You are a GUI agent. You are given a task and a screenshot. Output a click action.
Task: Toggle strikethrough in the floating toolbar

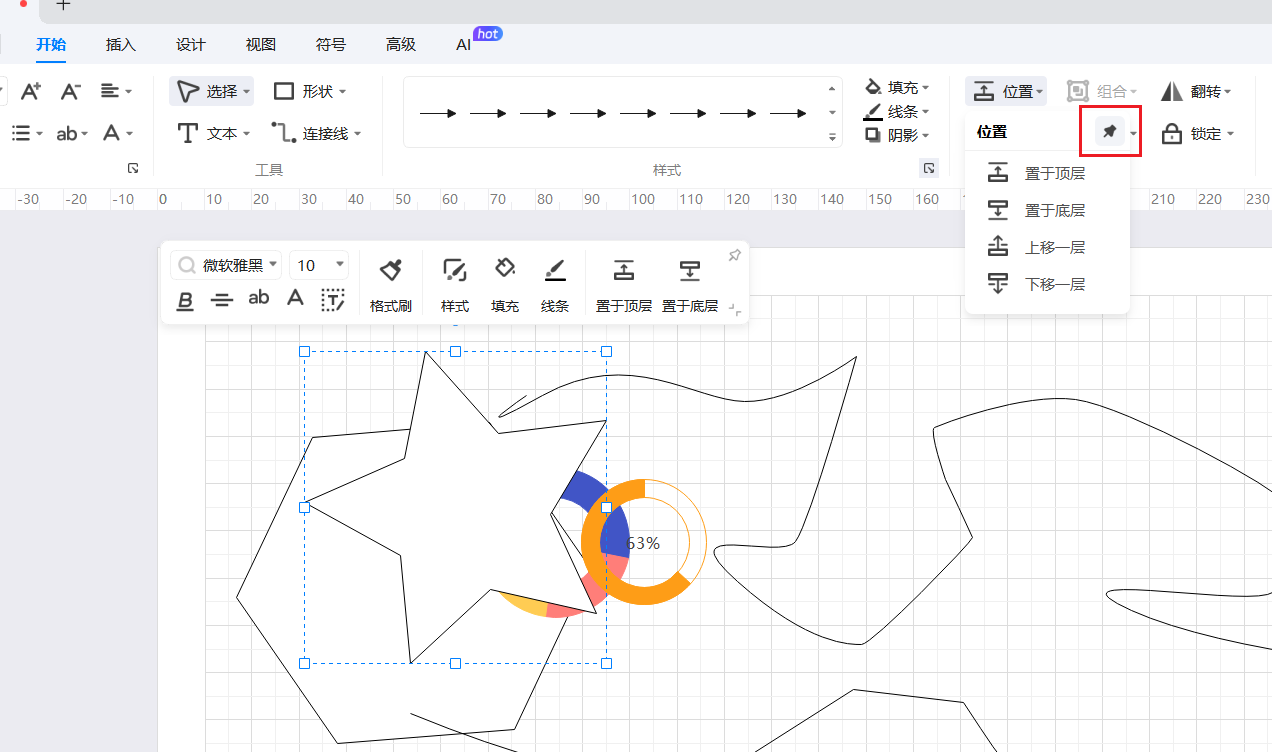(x=222, y=299)
